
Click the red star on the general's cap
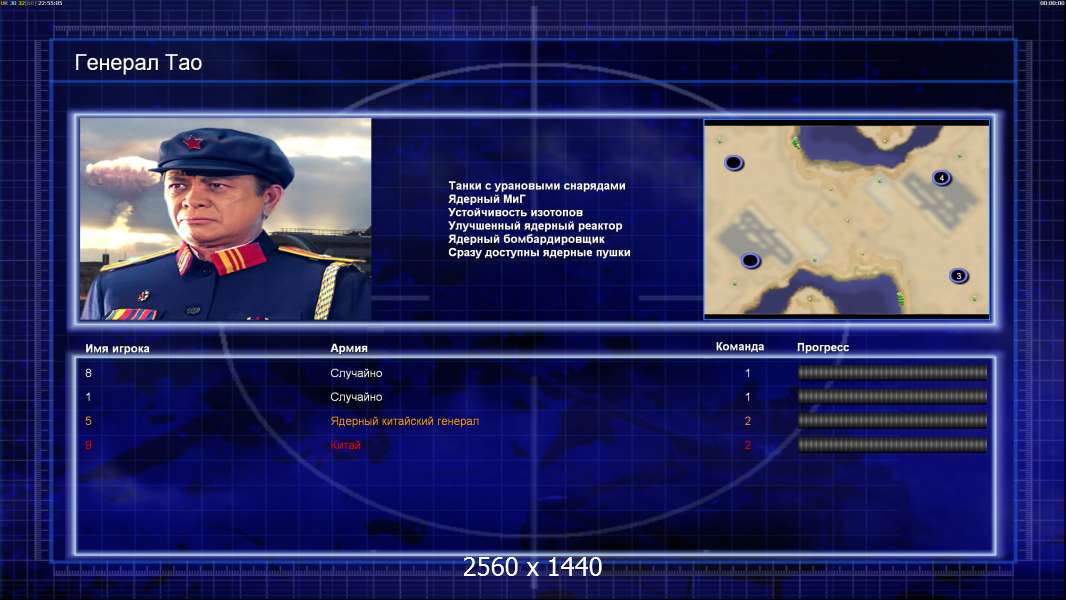(x=193, y=142)
